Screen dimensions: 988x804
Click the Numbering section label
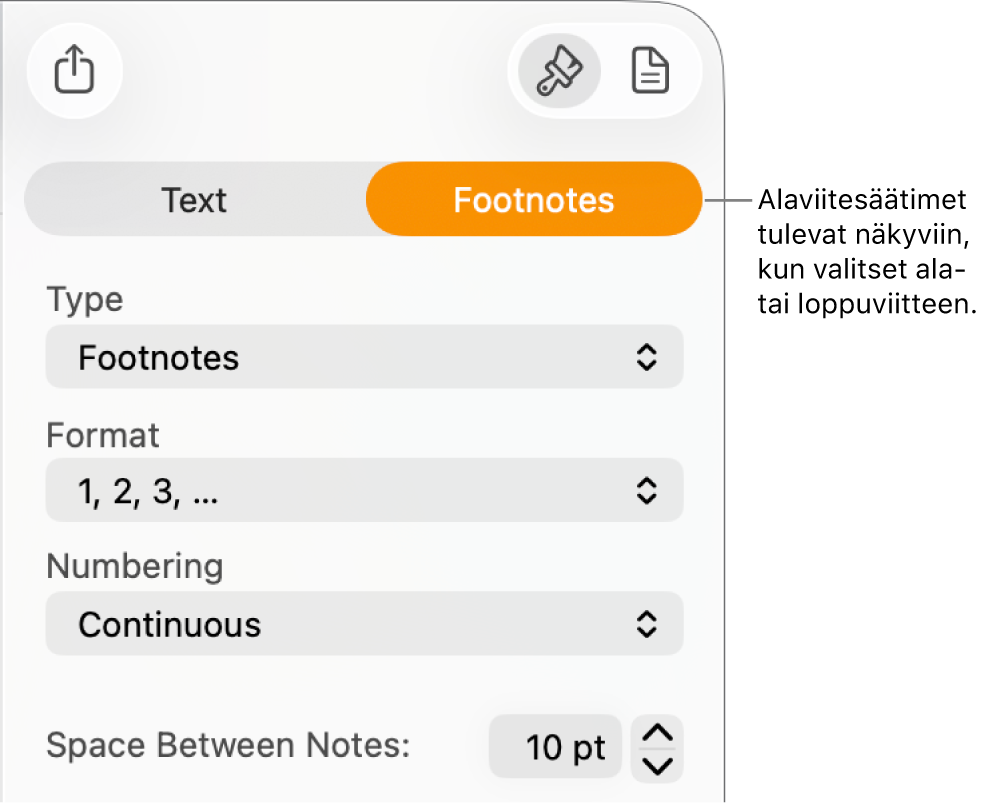point(135,567)
